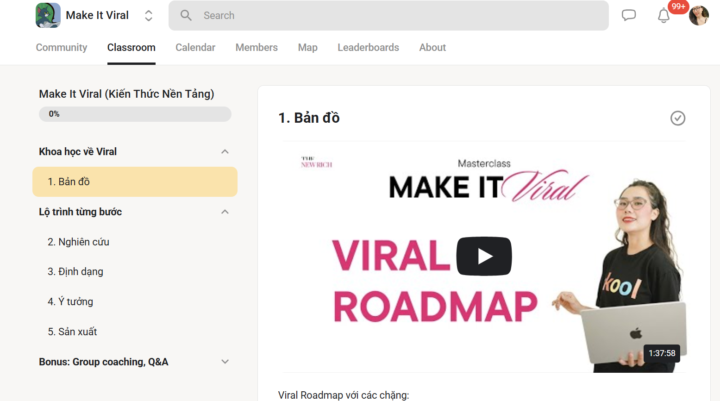The image size is (720, 401).
Task: Open the Leaderboards tab
Action: [x=368, y=47]
